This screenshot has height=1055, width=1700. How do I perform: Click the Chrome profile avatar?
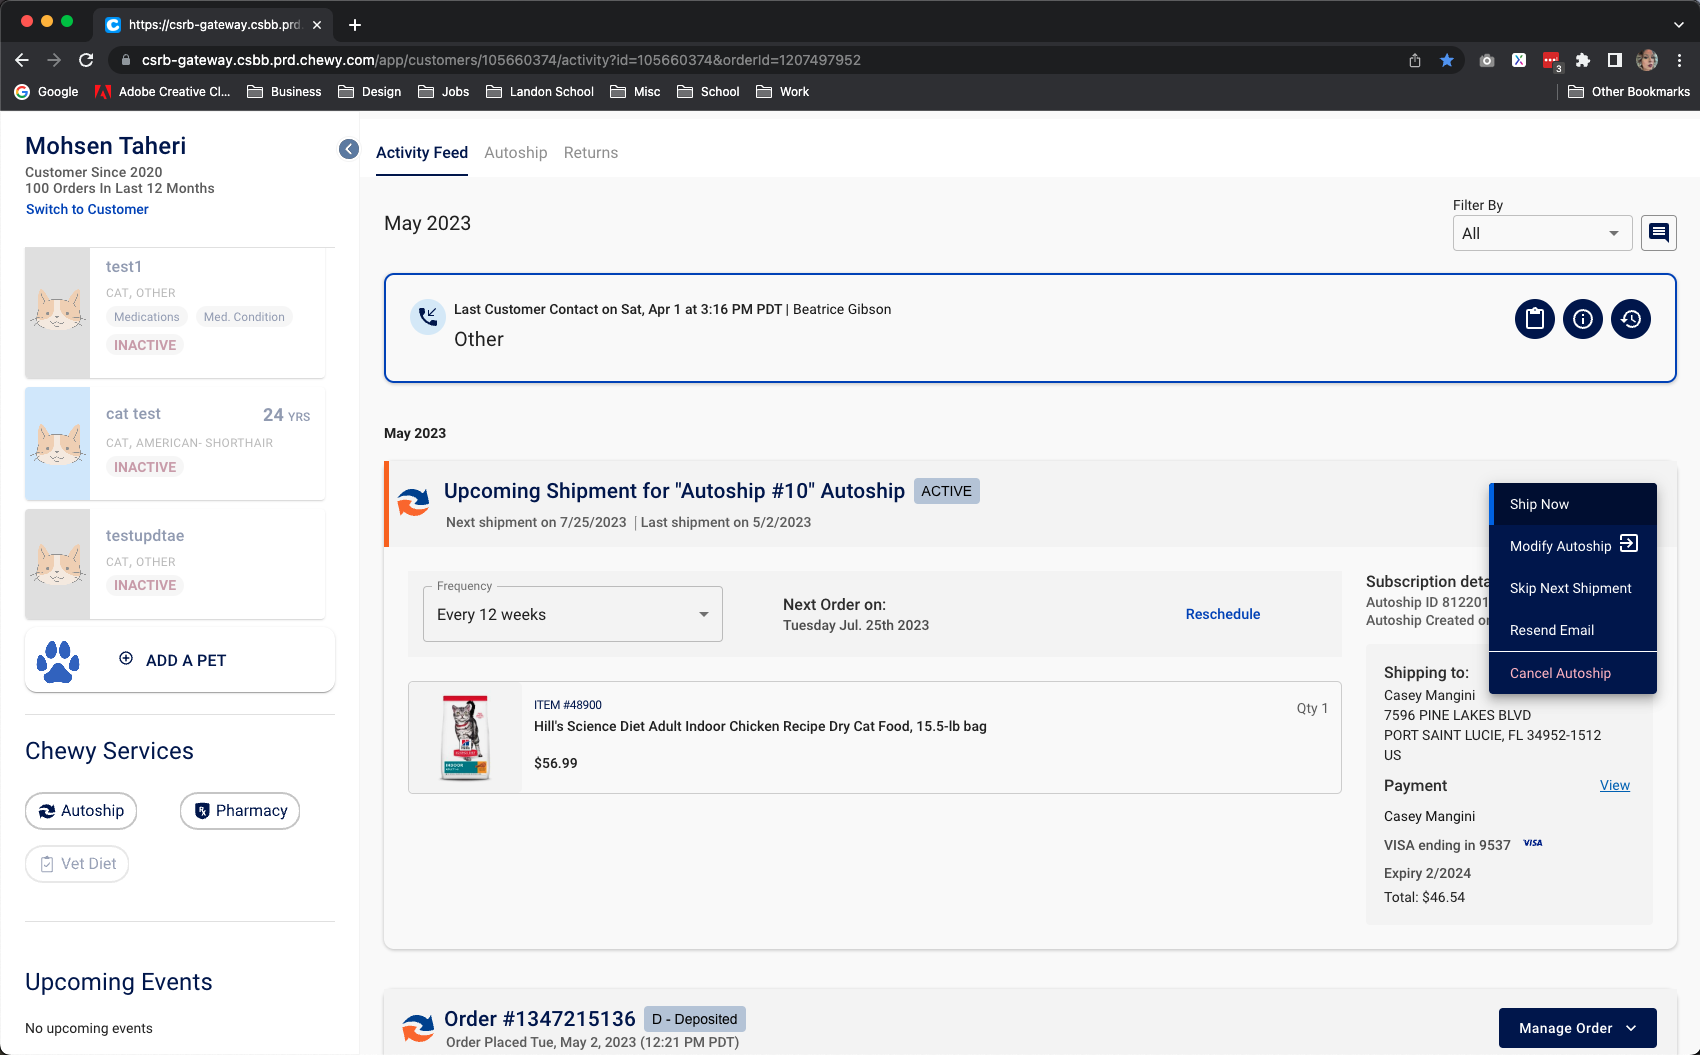click(1647, 60)
